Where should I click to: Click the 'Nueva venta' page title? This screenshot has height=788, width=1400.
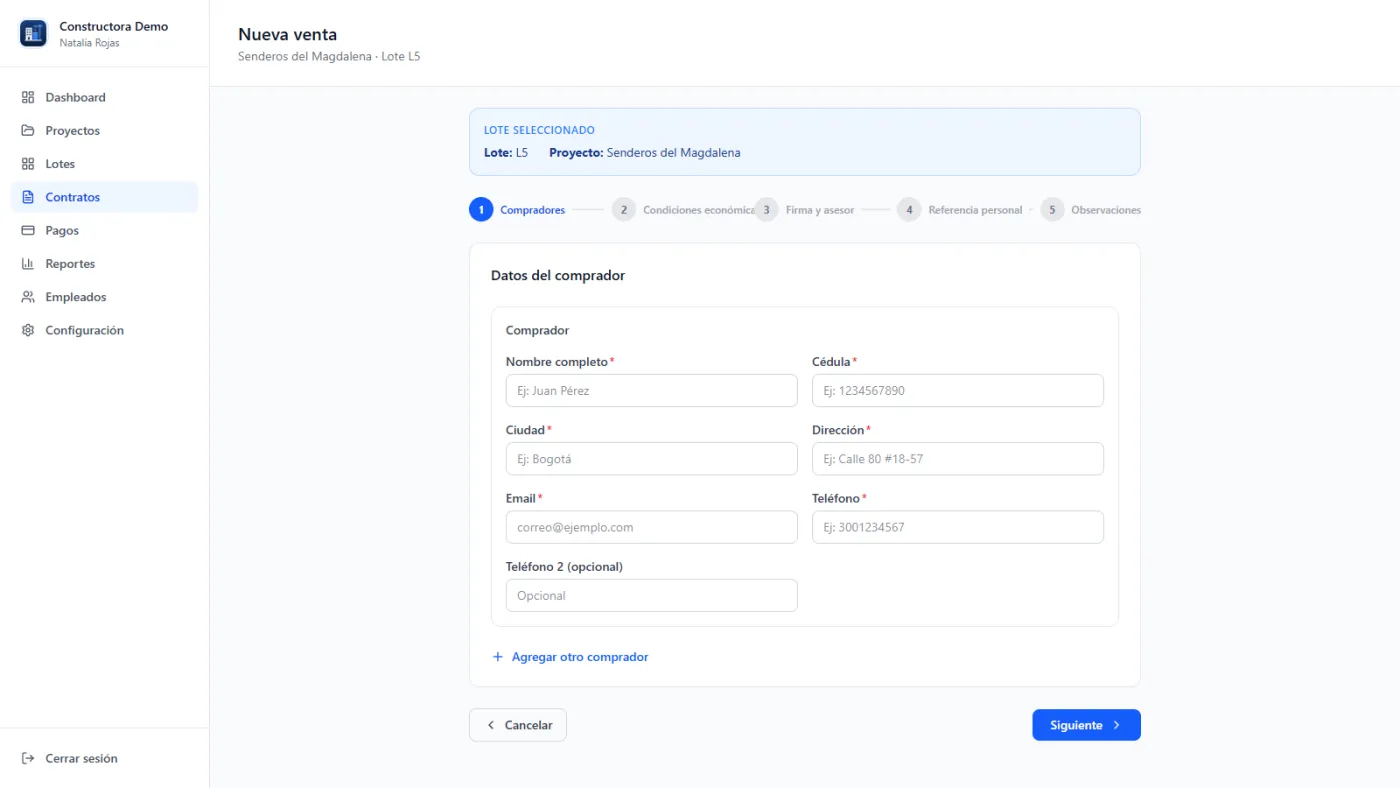[x=287, y=35]
